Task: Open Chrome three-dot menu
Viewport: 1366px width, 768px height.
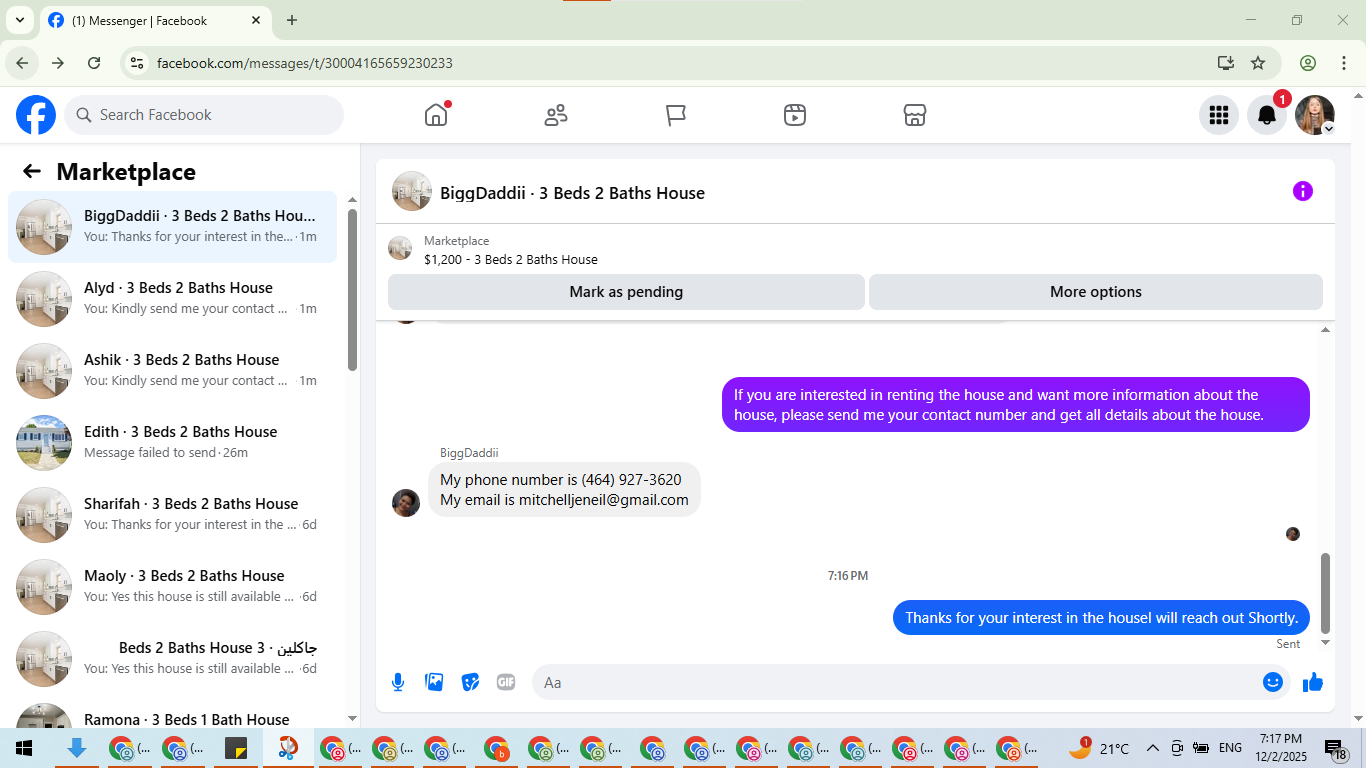Action: click(x=1343, y=63)
